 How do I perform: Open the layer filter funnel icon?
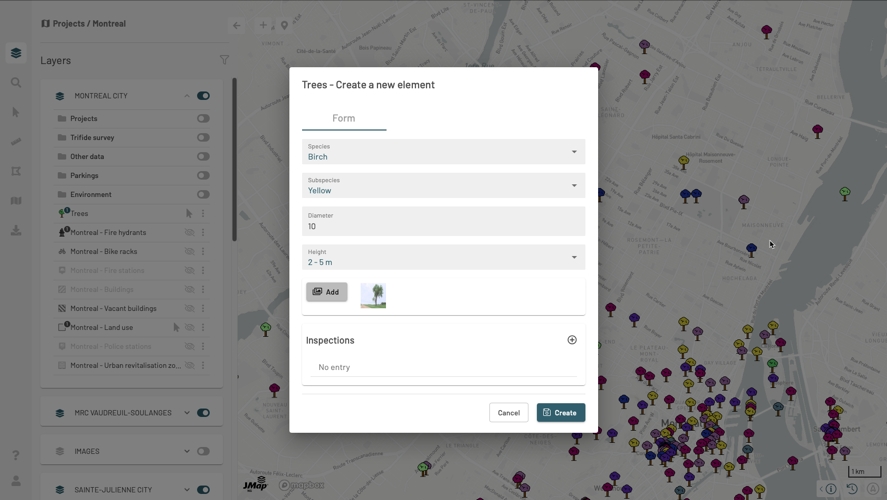tap(224, 60)
